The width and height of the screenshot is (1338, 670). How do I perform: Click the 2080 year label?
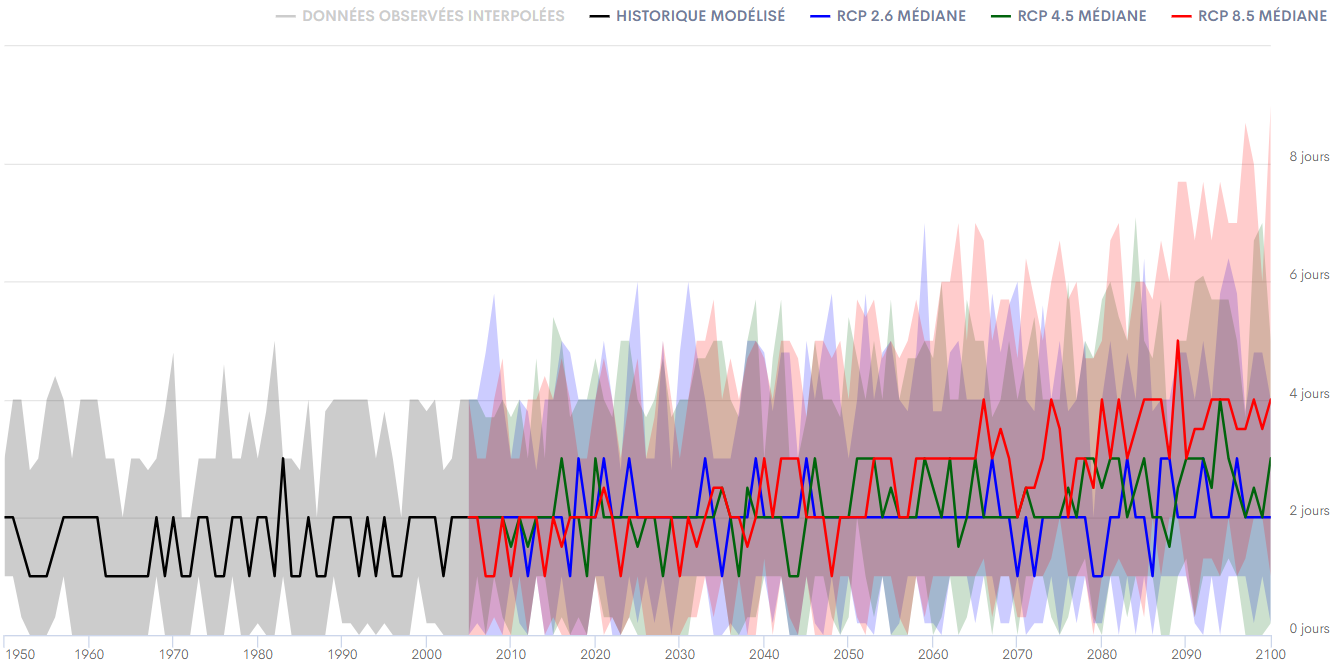[1101, 654]
